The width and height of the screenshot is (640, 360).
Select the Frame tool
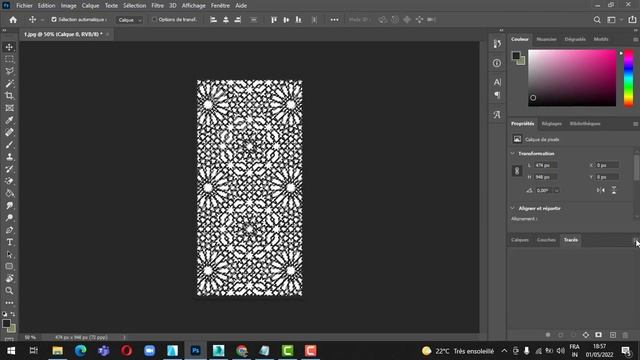point(9,108)
